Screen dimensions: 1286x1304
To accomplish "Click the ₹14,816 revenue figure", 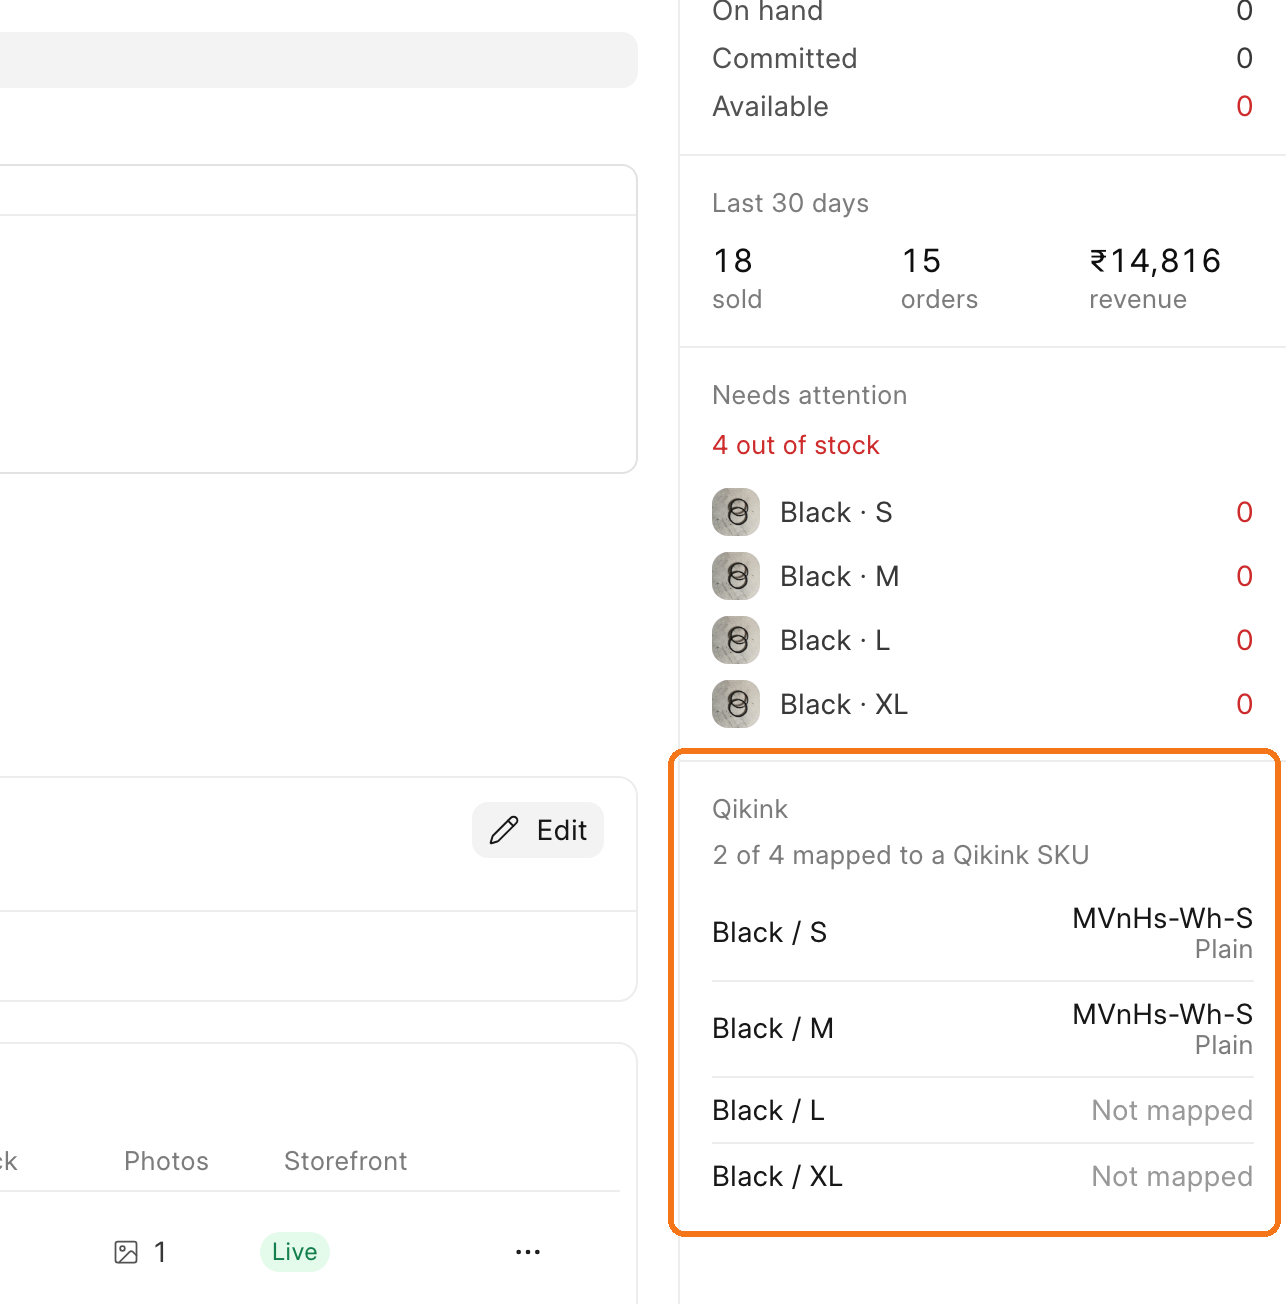I will (x=1155, y=261).
